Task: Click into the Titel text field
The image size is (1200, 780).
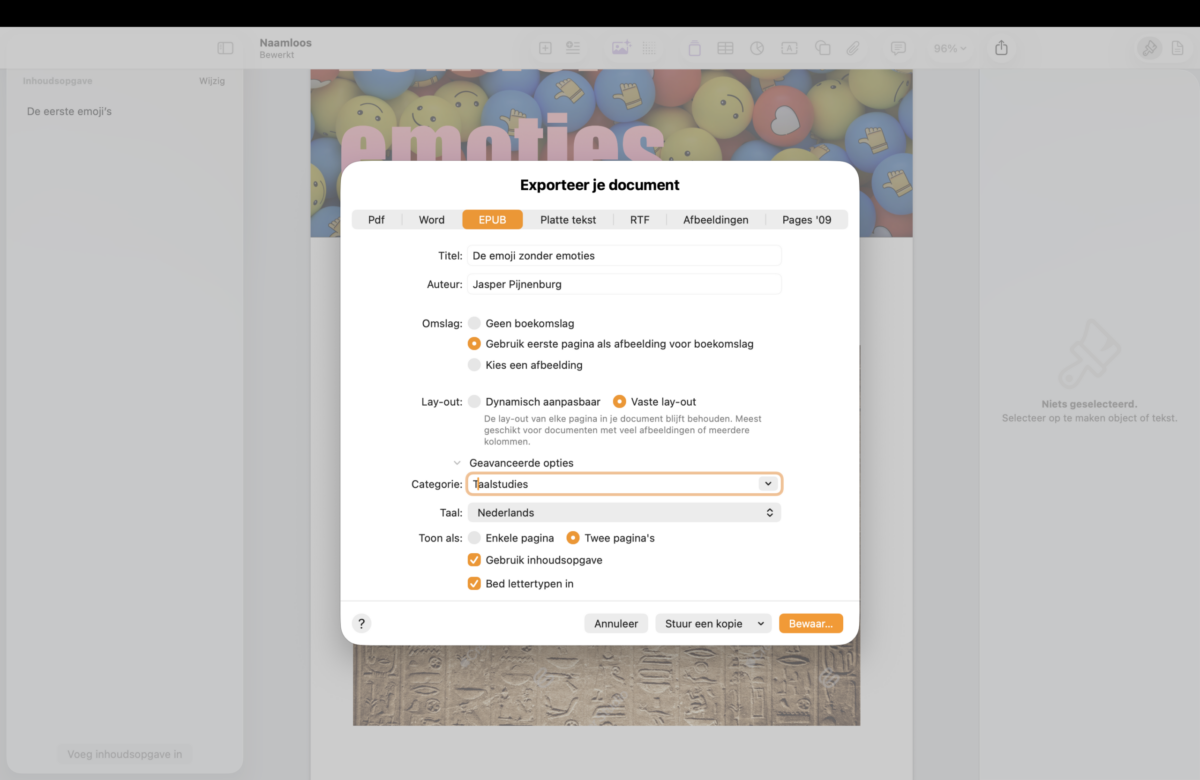Action: 624,256
